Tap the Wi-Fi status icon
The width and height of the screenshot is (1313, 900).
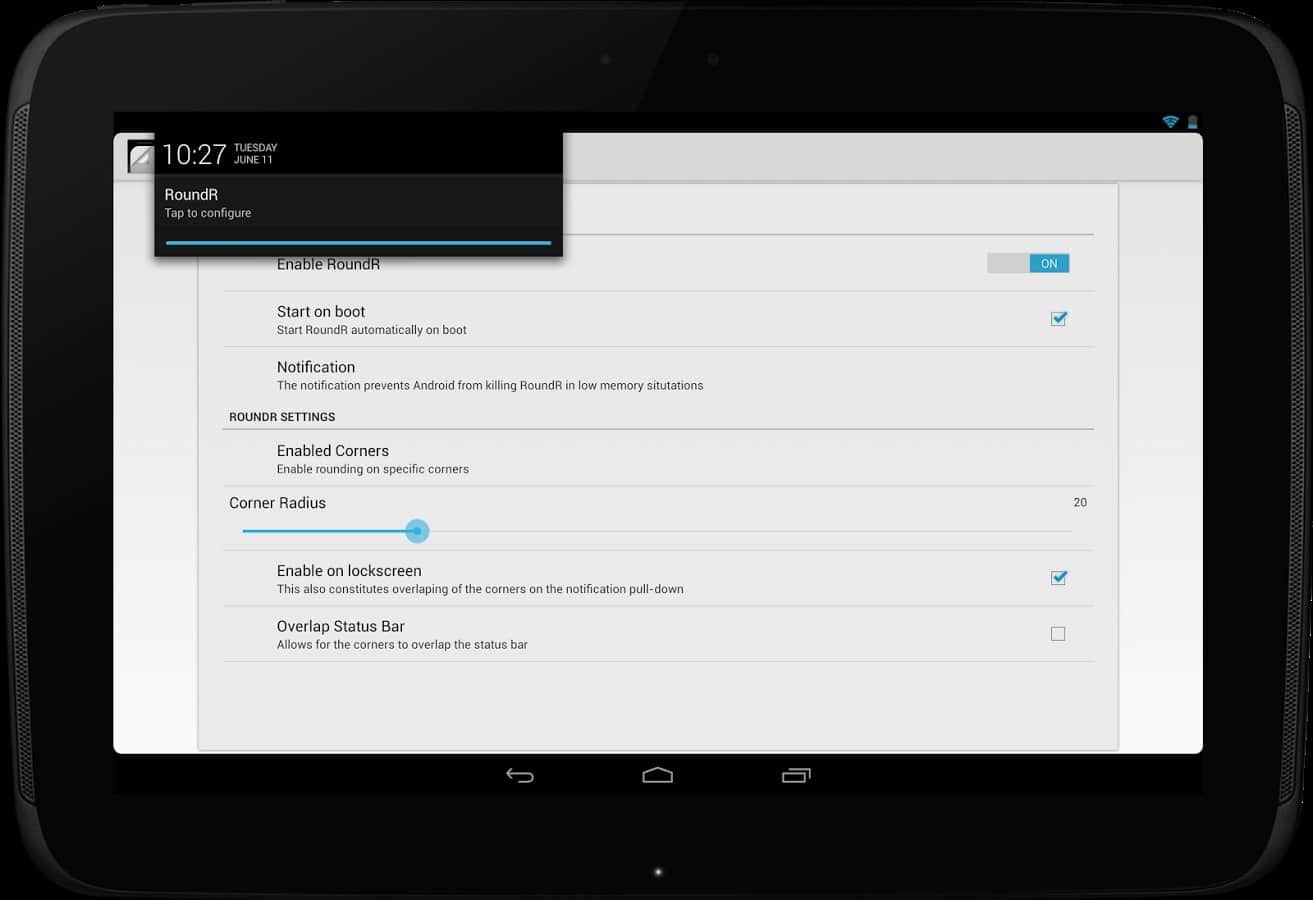(1169, 122)
